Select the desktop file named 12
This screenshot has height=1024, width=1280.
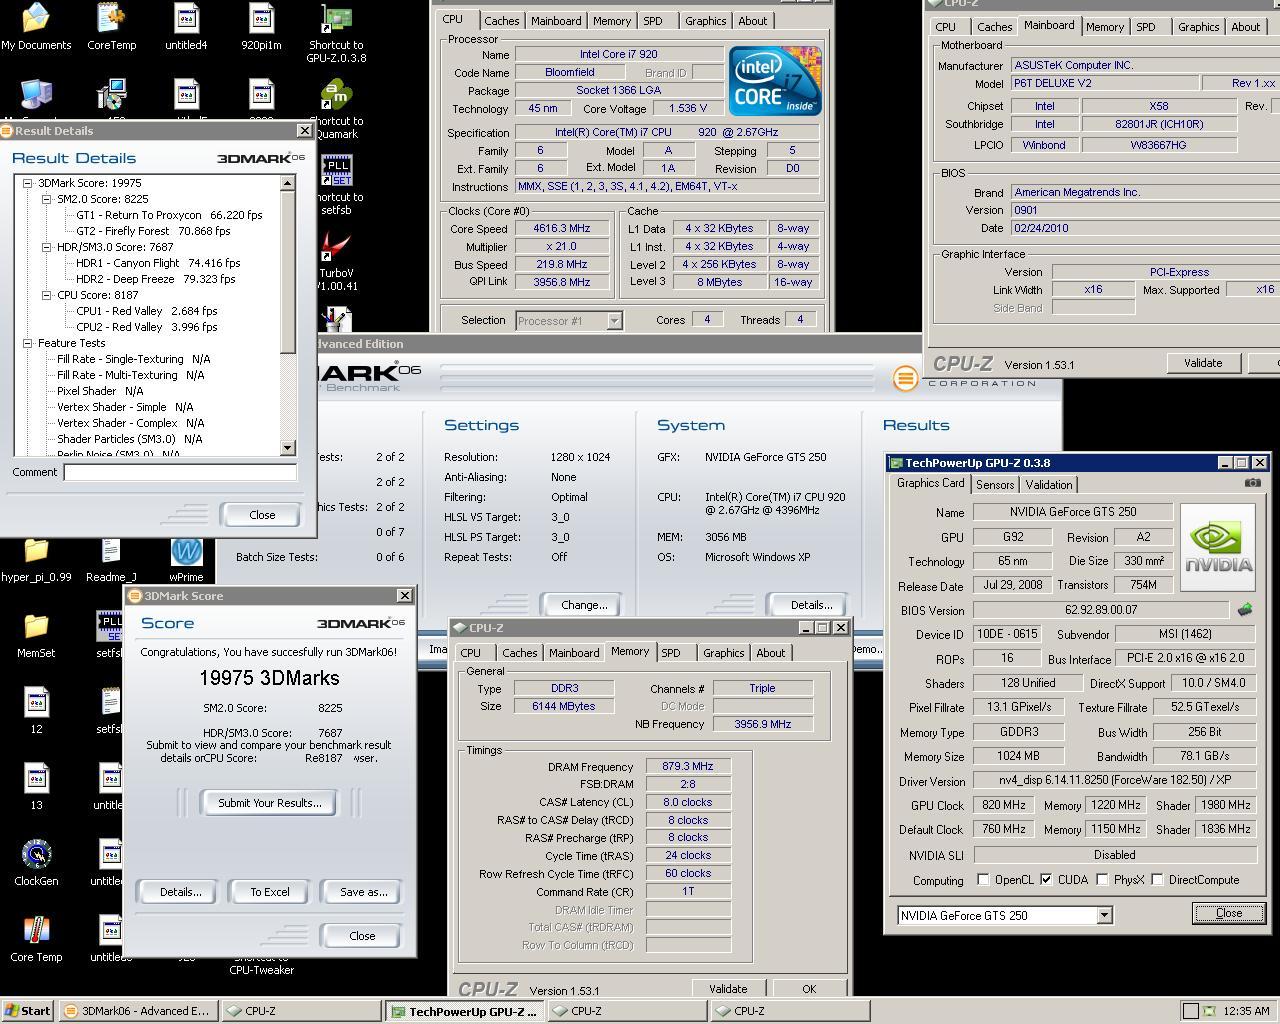coord(36,712)
